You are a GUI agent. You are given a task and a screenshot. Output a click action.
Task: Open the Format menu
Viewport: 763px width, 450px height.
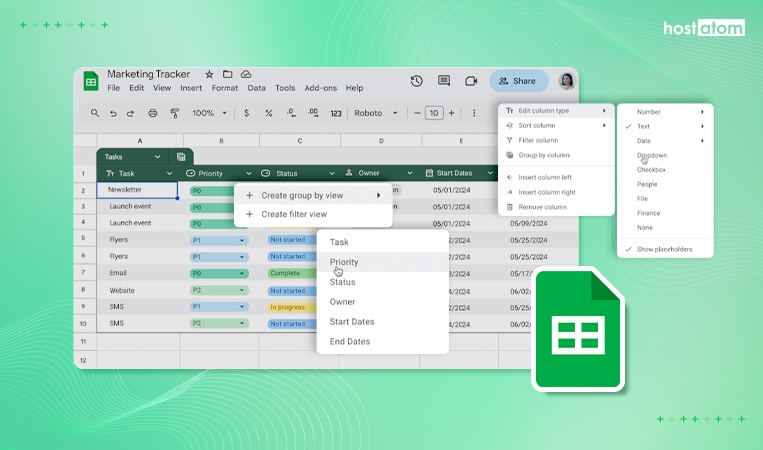click(x=225, y=88)
